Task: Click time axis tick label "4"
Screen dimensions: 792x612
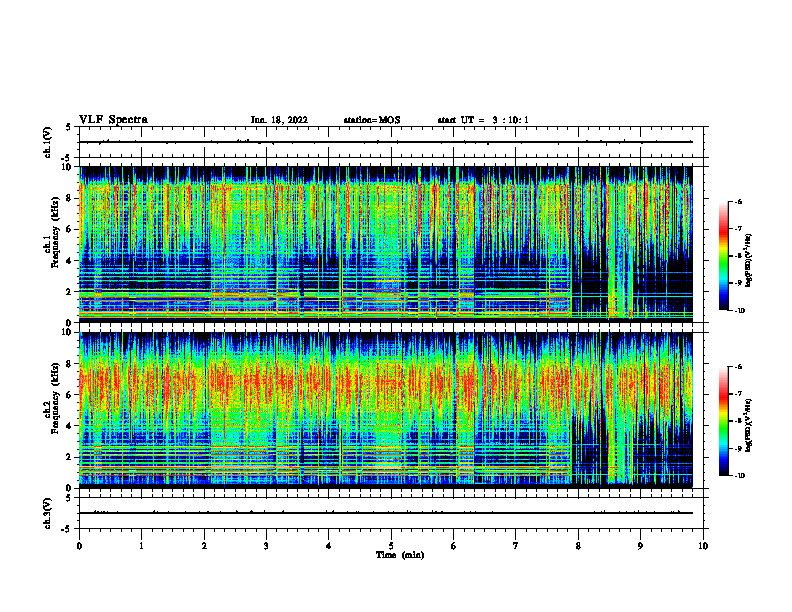Action: (x=329, y=546)
